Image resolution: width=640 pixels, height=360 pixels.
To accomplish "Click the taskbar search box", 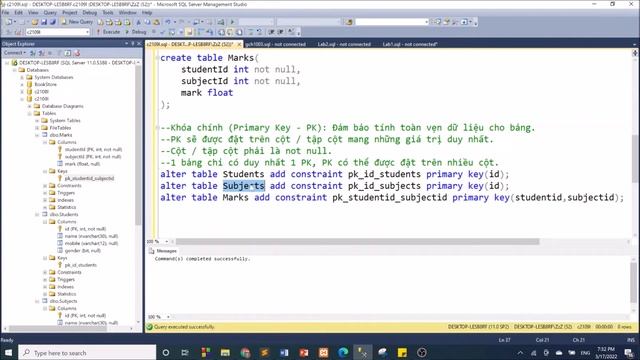I will tap(87, 353).
